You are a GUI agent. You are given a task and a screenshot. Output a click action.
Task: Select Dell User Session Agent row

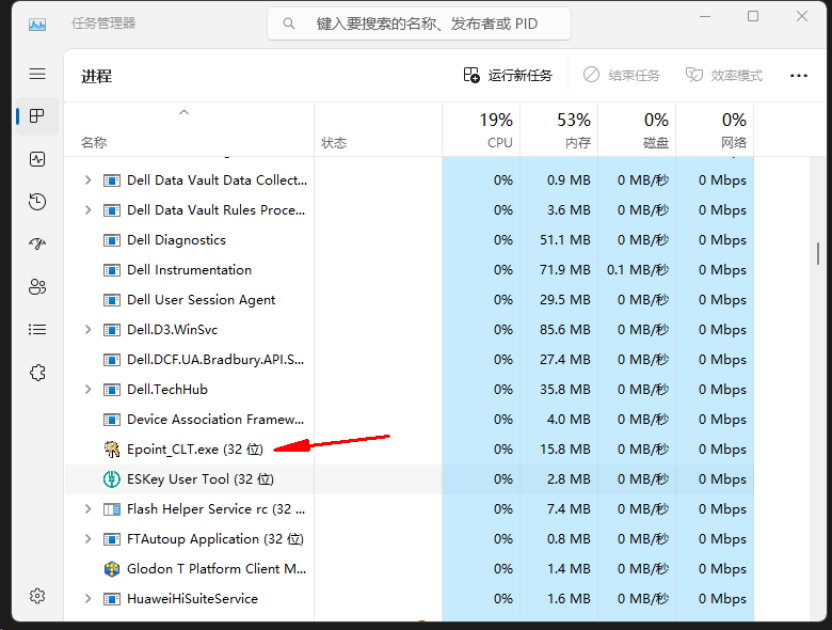pos(409,300)
